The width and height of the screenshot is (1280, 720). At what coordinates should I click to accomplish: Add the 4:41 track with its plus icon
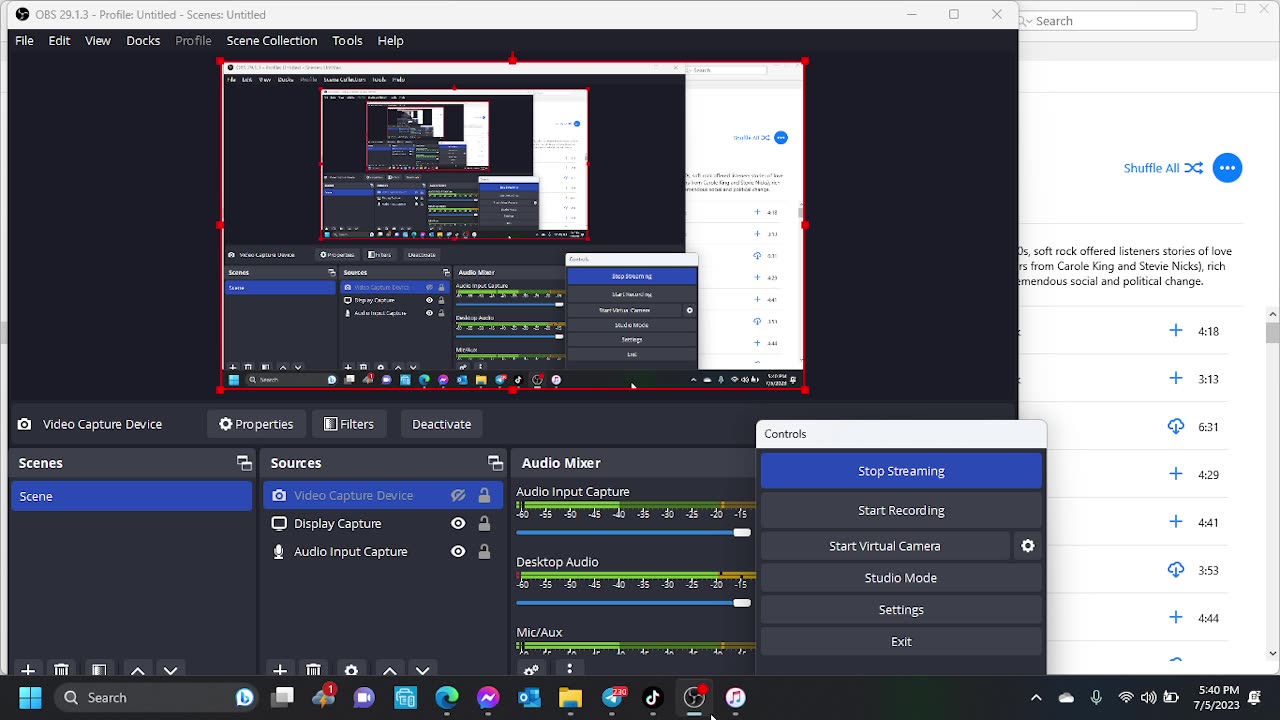1176,522
